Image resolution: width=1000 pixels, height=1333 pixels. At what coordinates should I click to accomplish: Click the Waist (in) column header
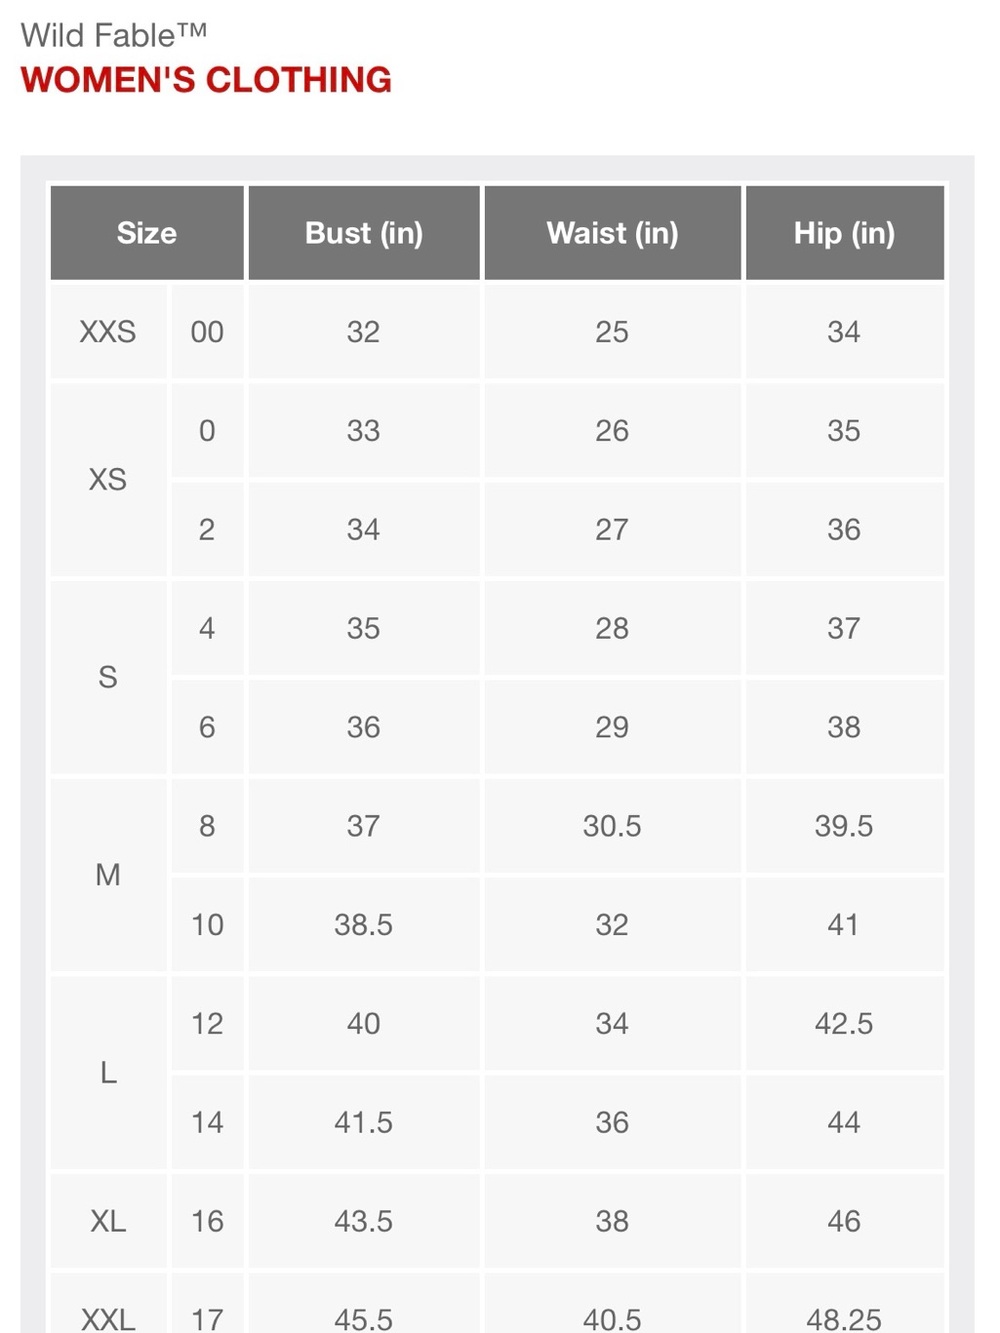[x=613, y=233]
